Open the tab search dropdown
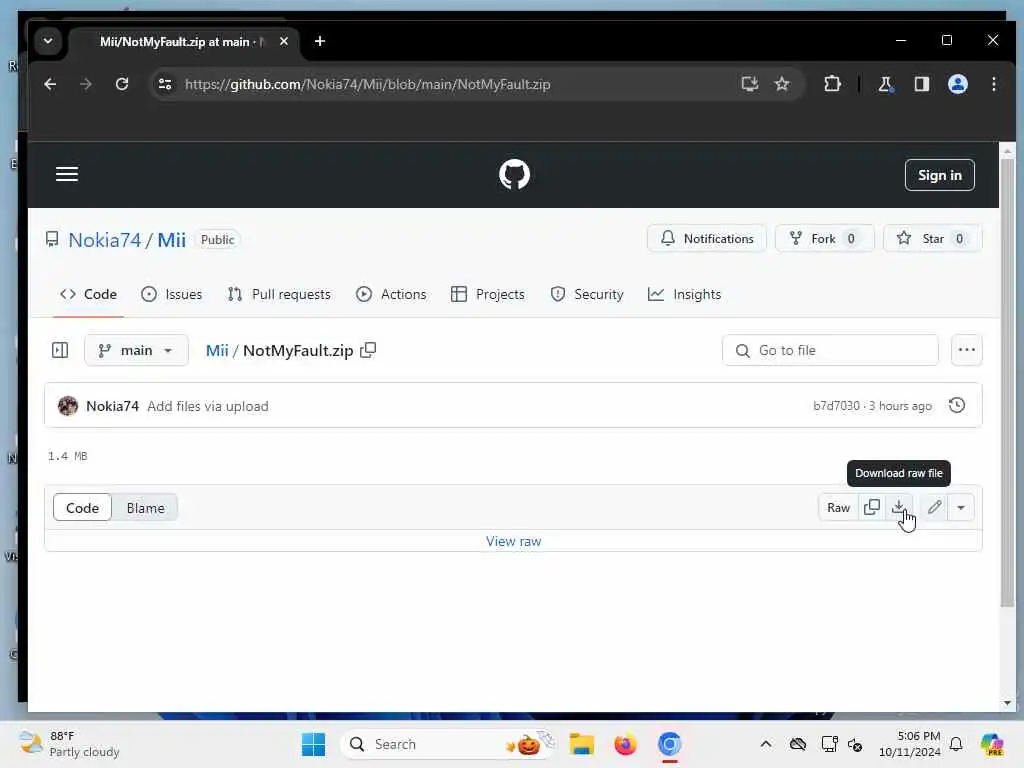 point(48,40)
